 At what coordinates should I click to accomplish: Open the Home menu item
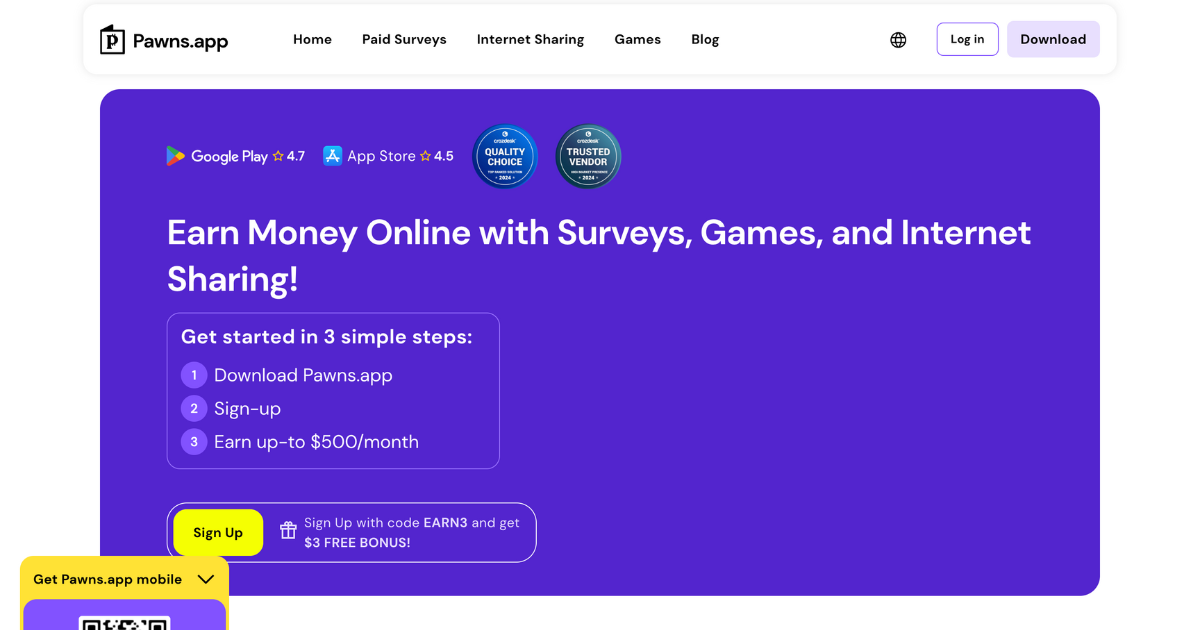312,40
